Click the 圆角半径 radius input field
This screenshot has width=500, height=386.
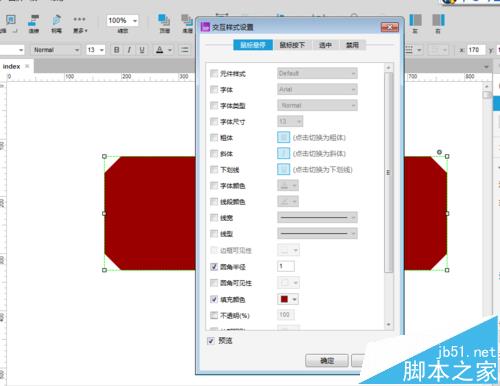(x=286, y=266)
